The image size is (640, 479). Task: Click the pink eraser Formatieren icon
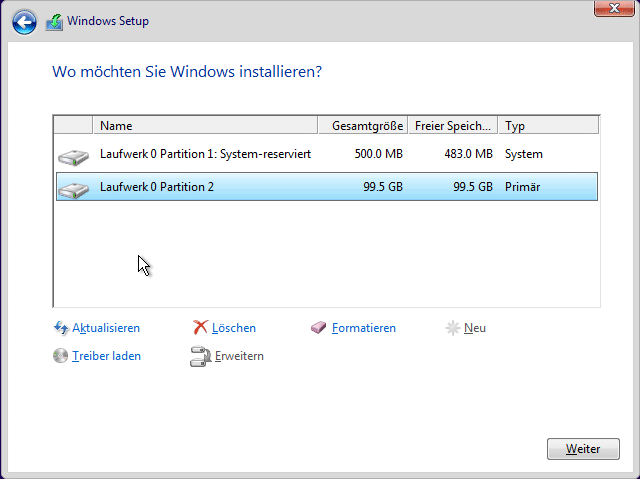point(318,327)
